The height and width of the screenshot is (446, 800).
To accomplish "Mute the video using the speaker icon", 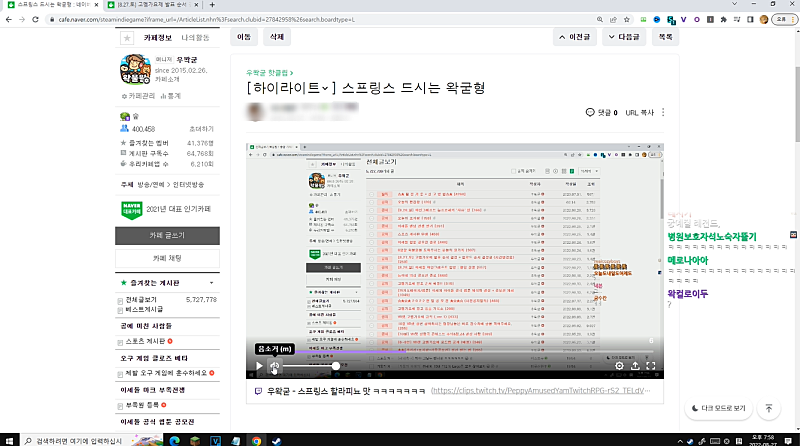I will (x=277, y=367).
